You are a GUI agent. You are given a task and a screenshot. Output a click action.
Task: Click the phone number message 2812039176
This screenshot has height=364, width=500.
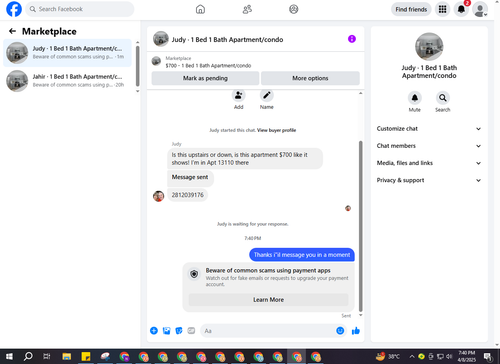tap(187, 195)
